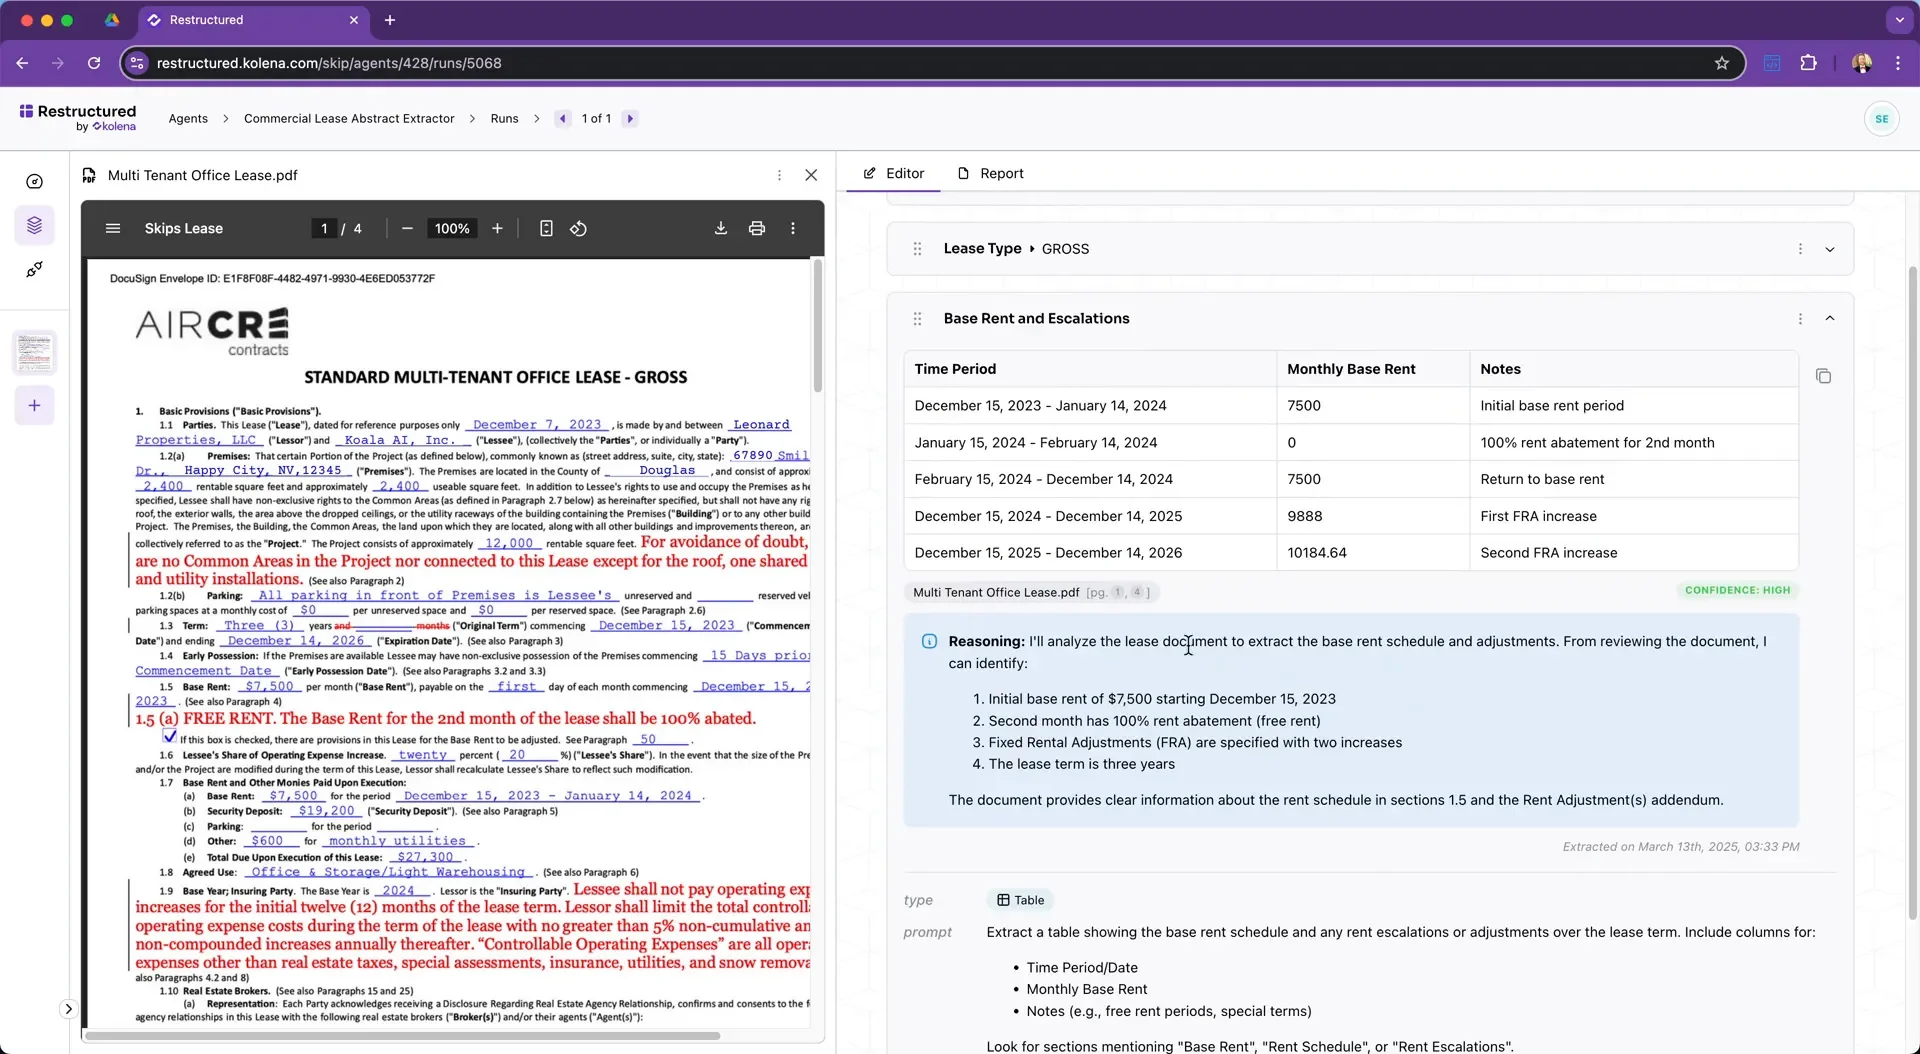Screen dimensions: 1920x1054
Task: Click the PDF page number field
Action: click(324, 228)
